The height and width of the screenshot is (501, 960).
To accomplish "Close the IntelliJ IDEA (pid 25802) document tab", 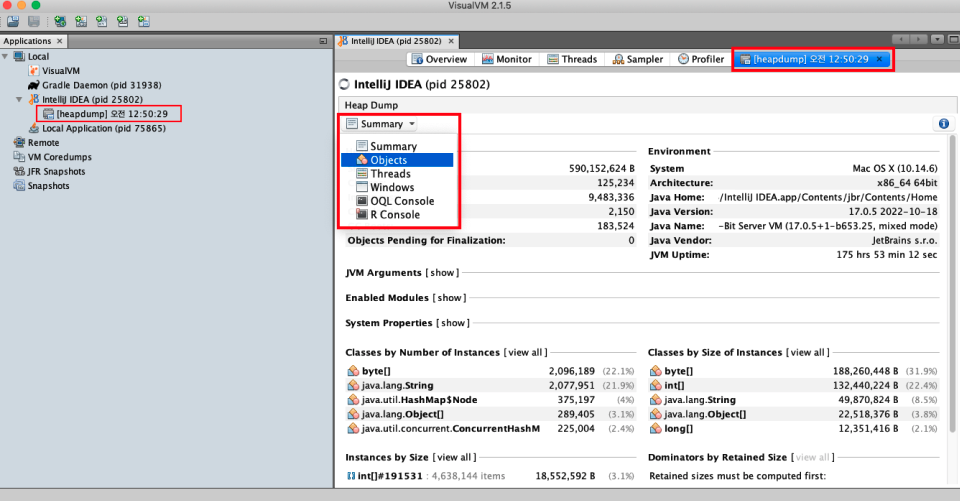I will pyautogui.click(x=451, y=41).
